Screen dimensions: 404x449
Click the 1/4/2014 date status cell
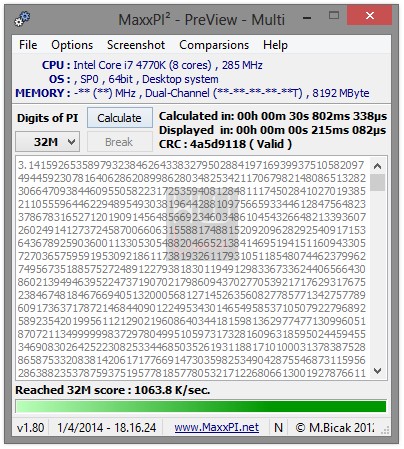click(x=107, y=428)
